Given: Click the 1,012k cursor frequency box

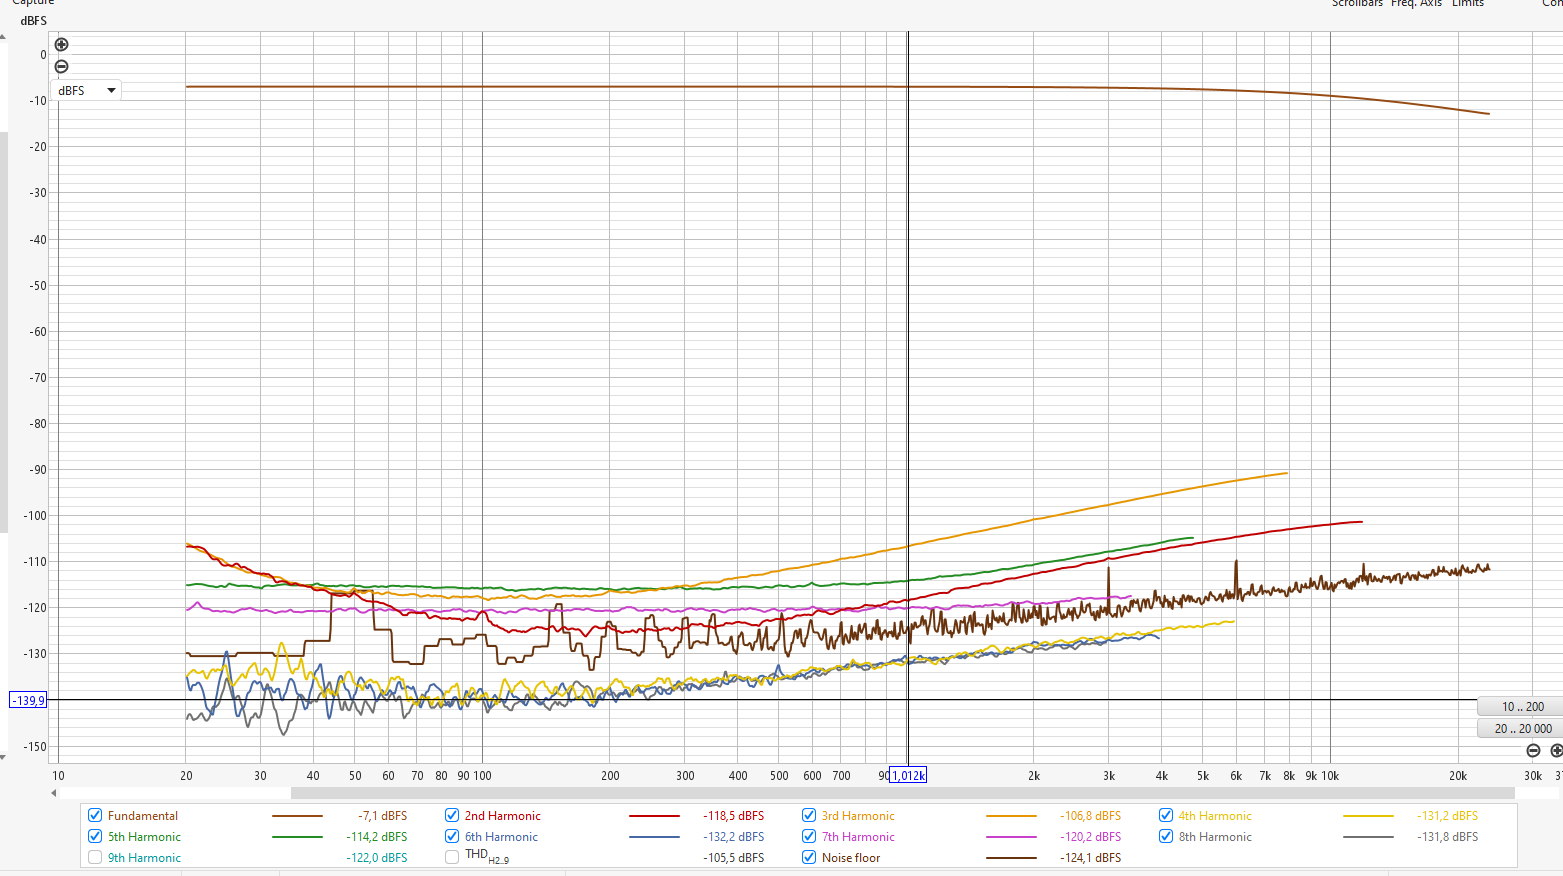Looking at the screenshot, I should click(908, 775).
